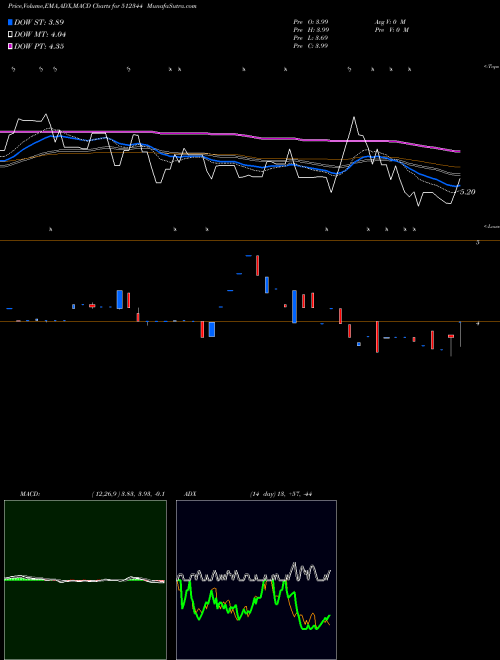
Task: Click the magenta DOW PT legend swatch
Action: coord(11,47)
